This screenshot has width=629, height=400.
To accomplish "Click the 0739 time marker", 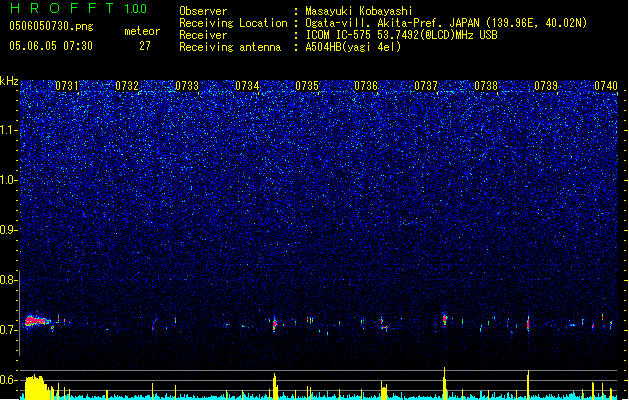I will 546,86.
